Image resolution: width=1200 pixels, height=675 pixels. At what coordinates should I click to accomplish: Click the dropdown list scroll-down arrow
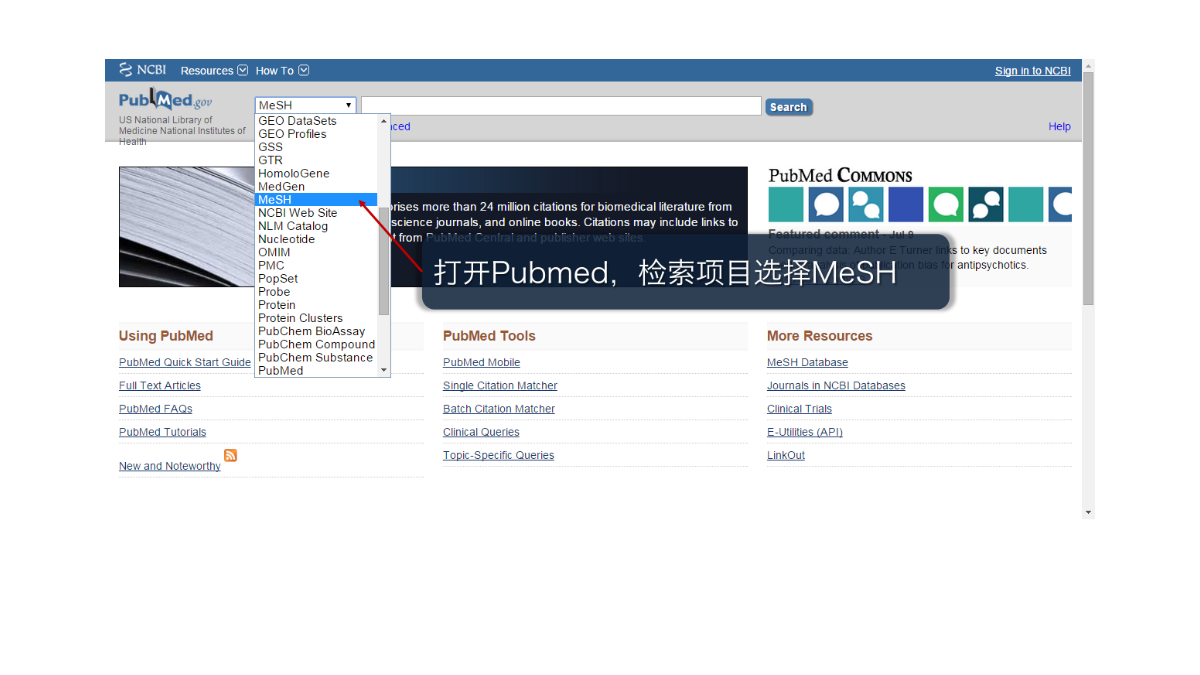(x=384, y=370)
